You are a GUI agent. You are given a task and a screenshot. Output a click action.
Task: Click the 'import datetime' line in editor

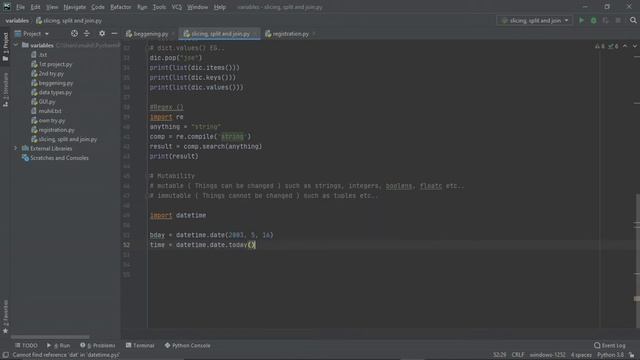click(178, 215)
